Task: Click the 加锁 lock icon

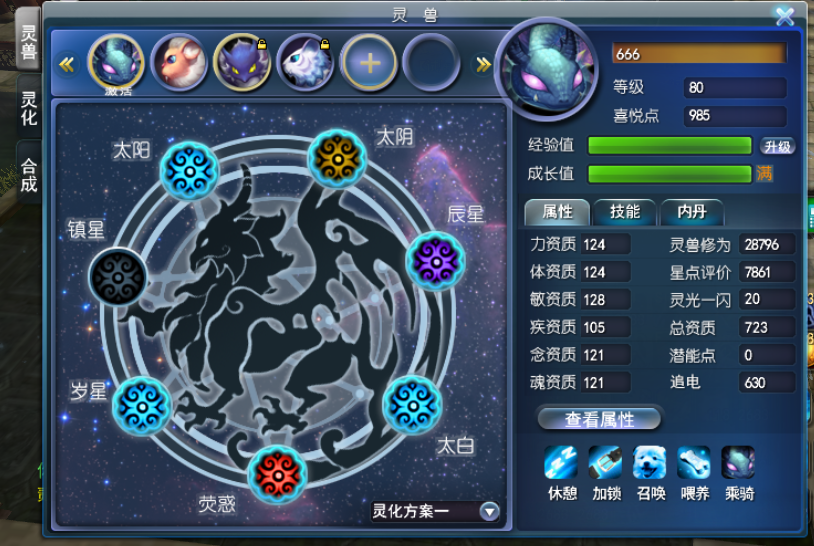Action: 605,462
